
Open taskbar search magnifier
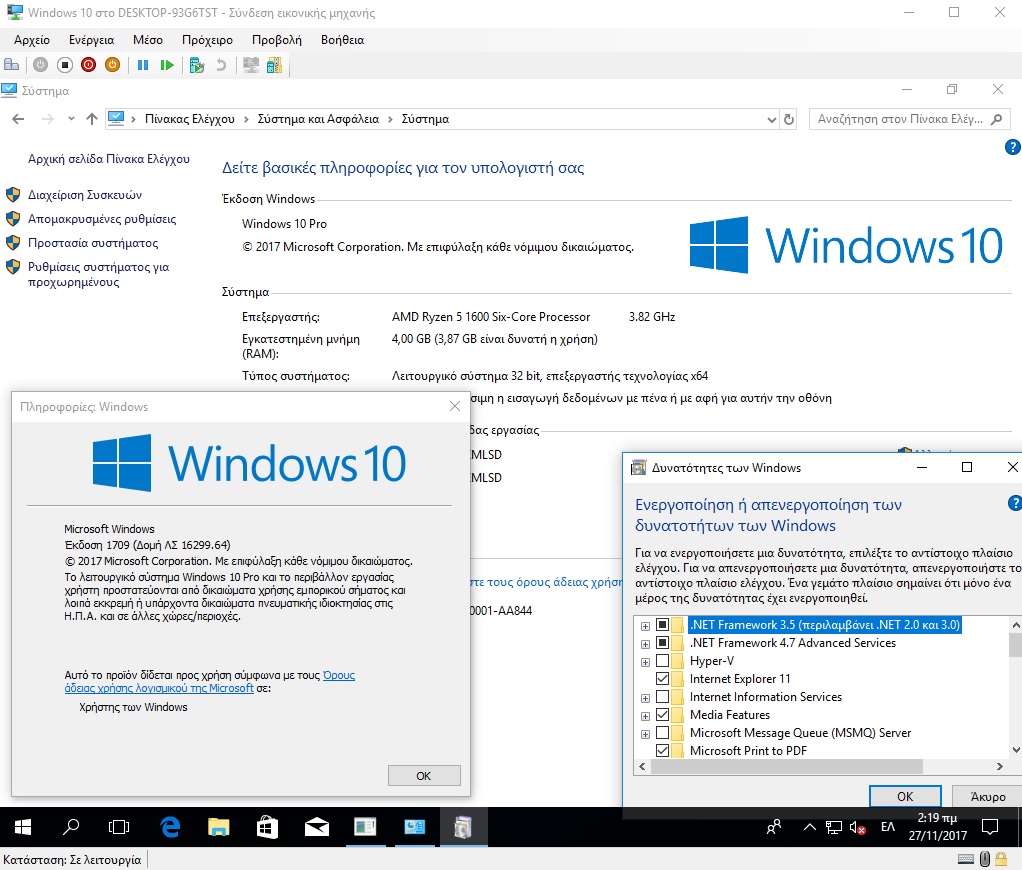(70, 827)
